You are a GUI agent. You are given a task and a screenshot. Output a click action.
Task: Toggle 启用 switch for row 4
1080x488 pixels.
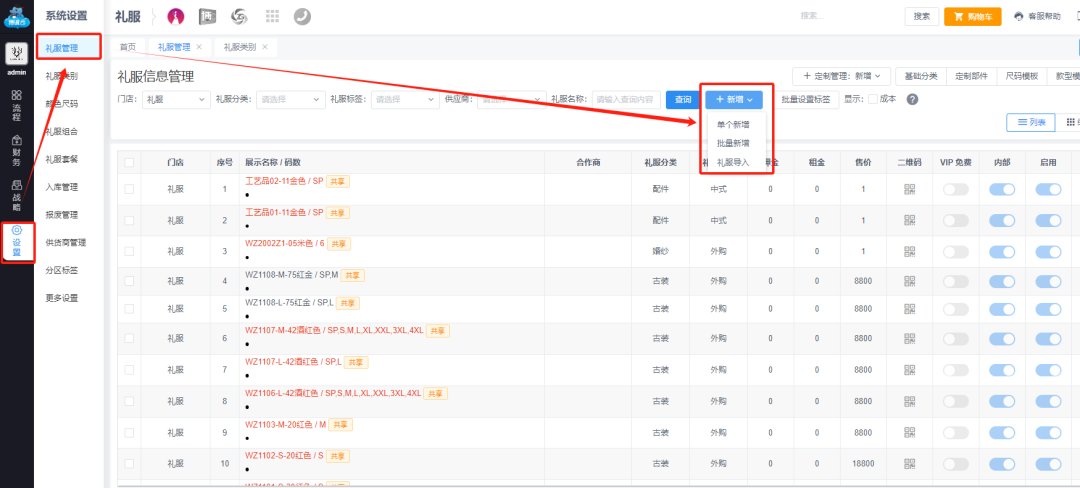(1048, 282)
